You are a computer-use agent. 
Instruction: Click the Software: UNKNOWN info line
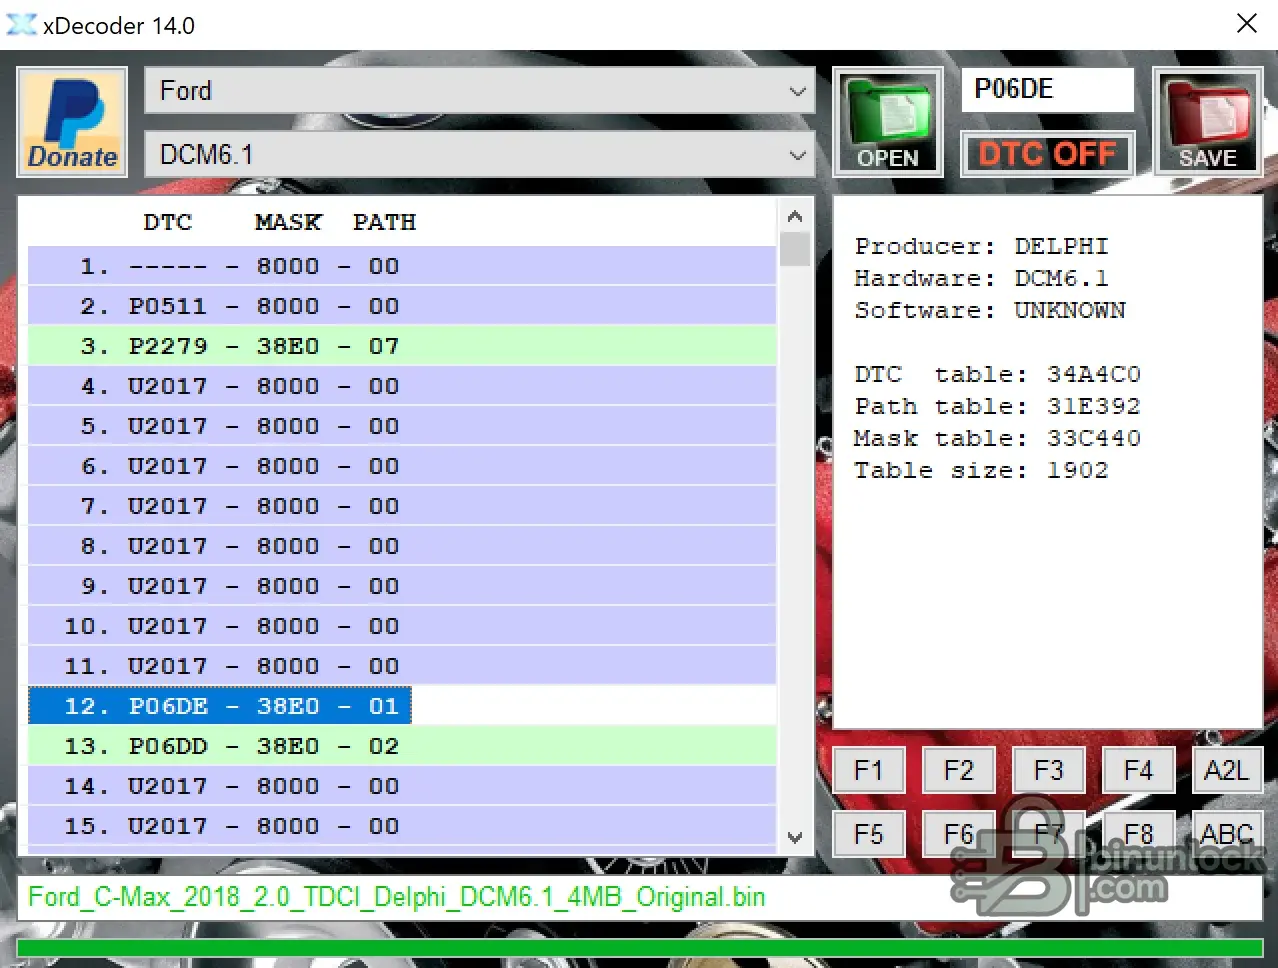pos(989,310)
